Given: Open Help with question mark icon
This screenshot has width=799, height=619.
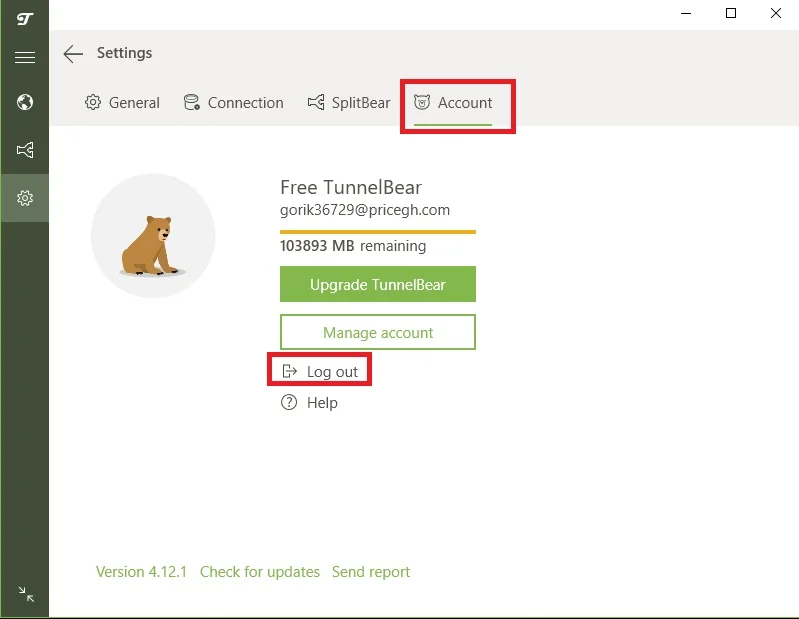Looking at the screenshot, I should tap(309, 403).
